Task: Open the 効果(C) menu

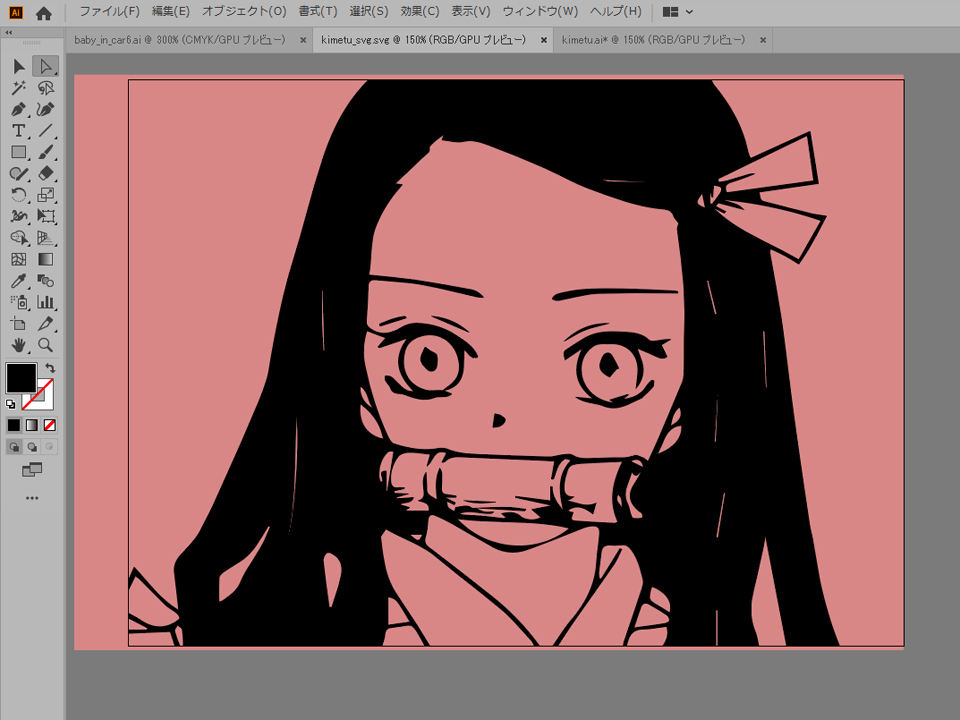Action: pyautogui.click(x=420, y=12)
